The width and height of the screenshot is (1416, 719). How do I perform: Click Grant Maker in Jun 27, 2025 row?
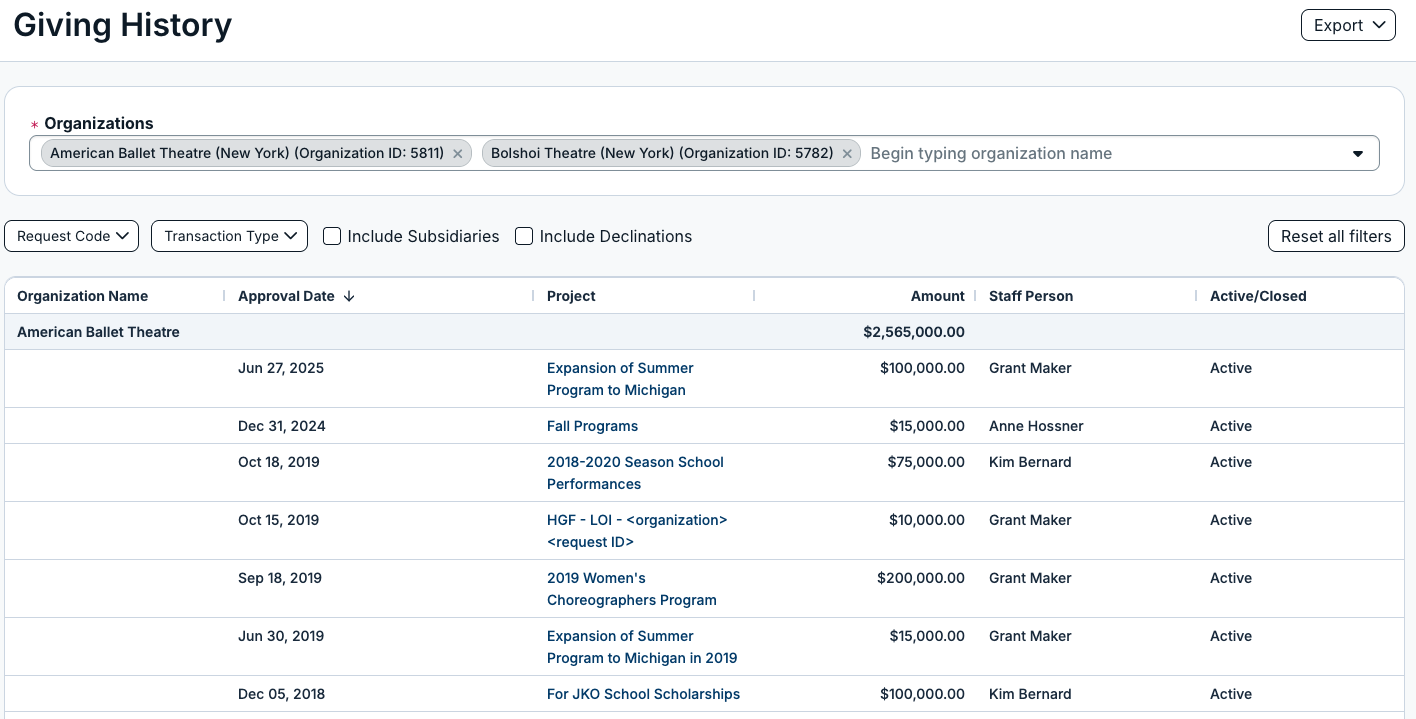point(1030,368)
